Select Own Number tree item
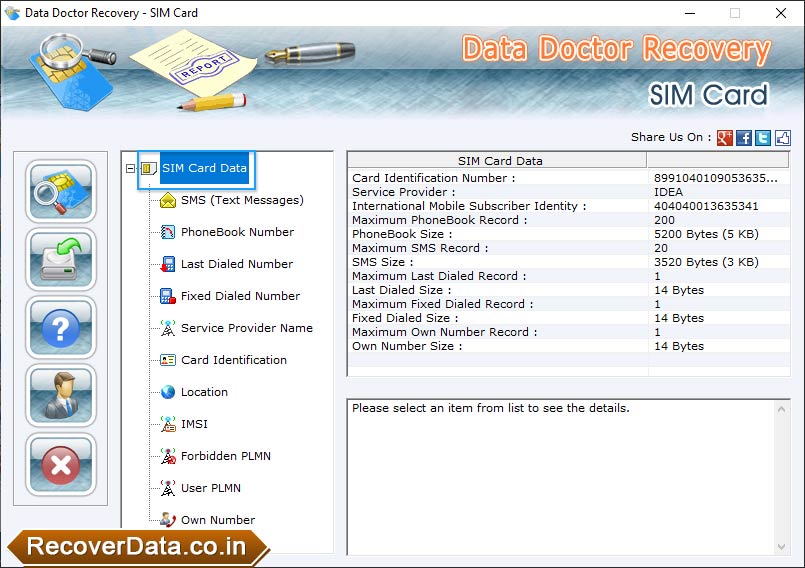805x568 pixels. click(218, 520)
